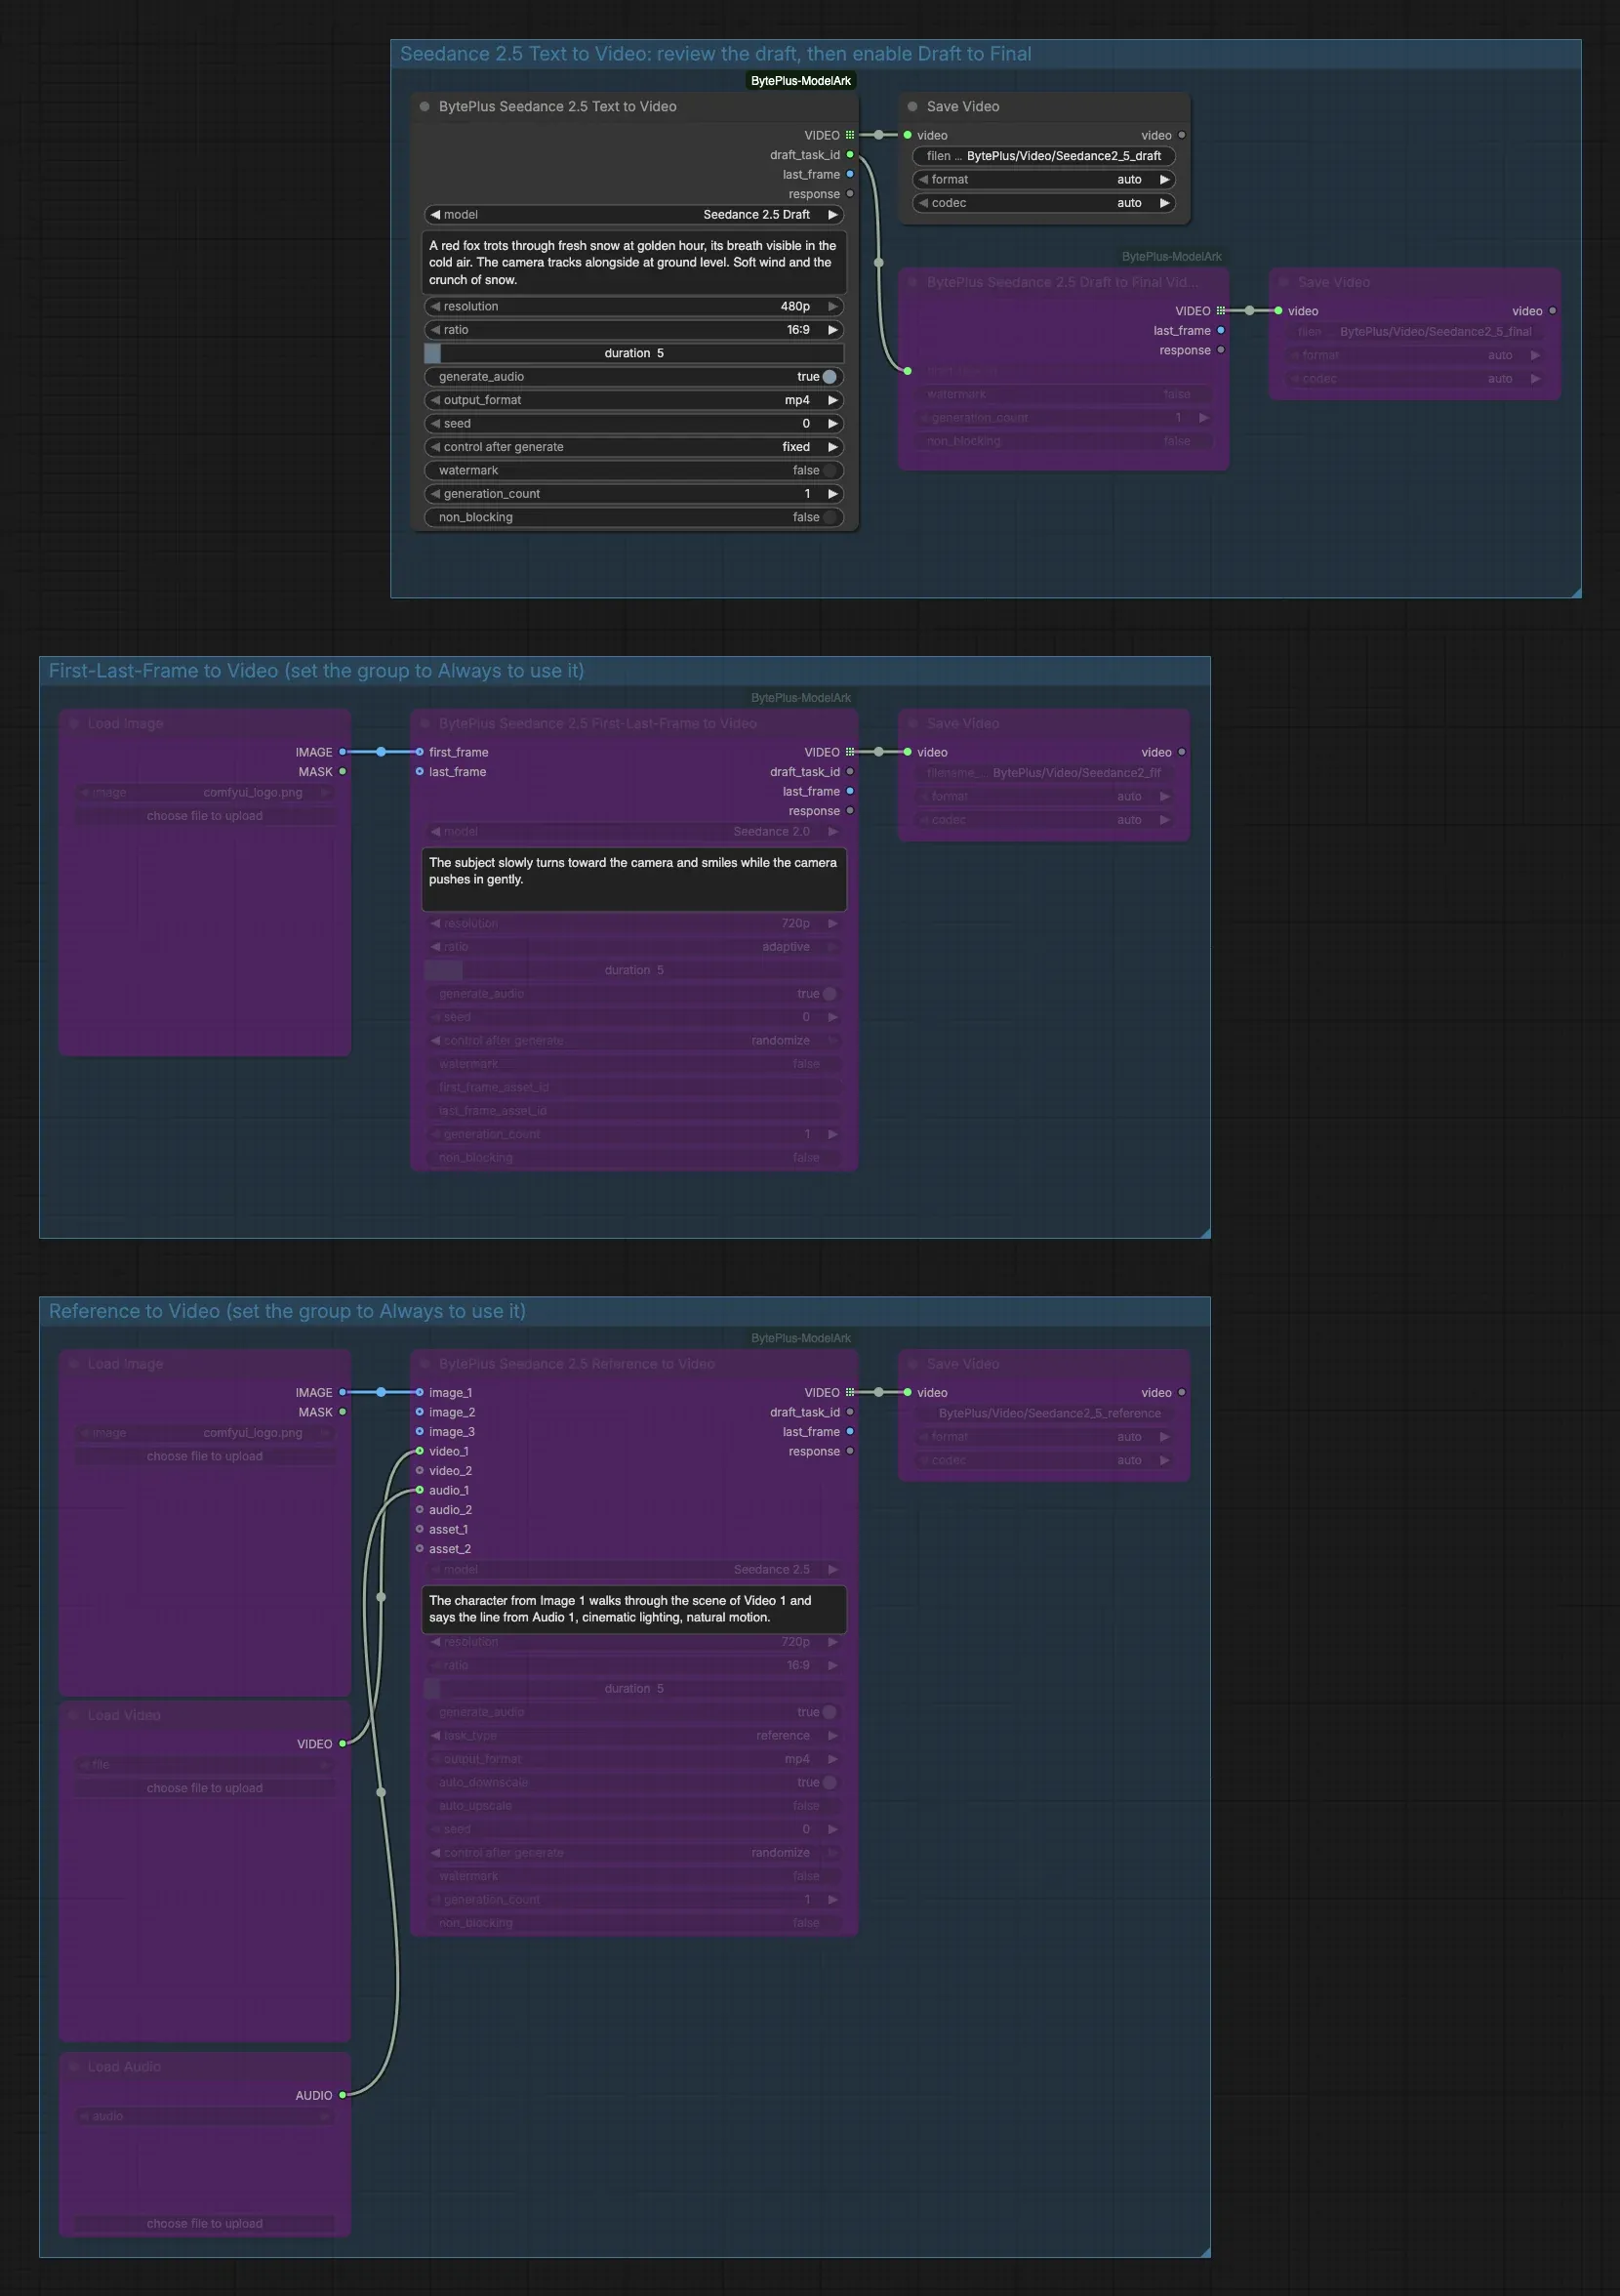Increment seed value on Text to Video node

[833, 424]
